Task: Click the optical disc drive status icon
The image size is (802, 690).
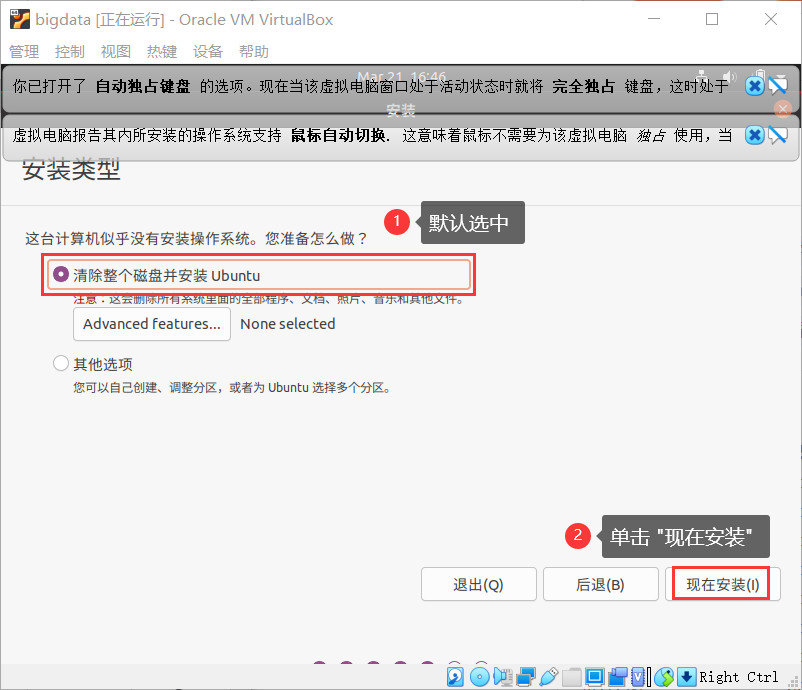Action: 479,677
